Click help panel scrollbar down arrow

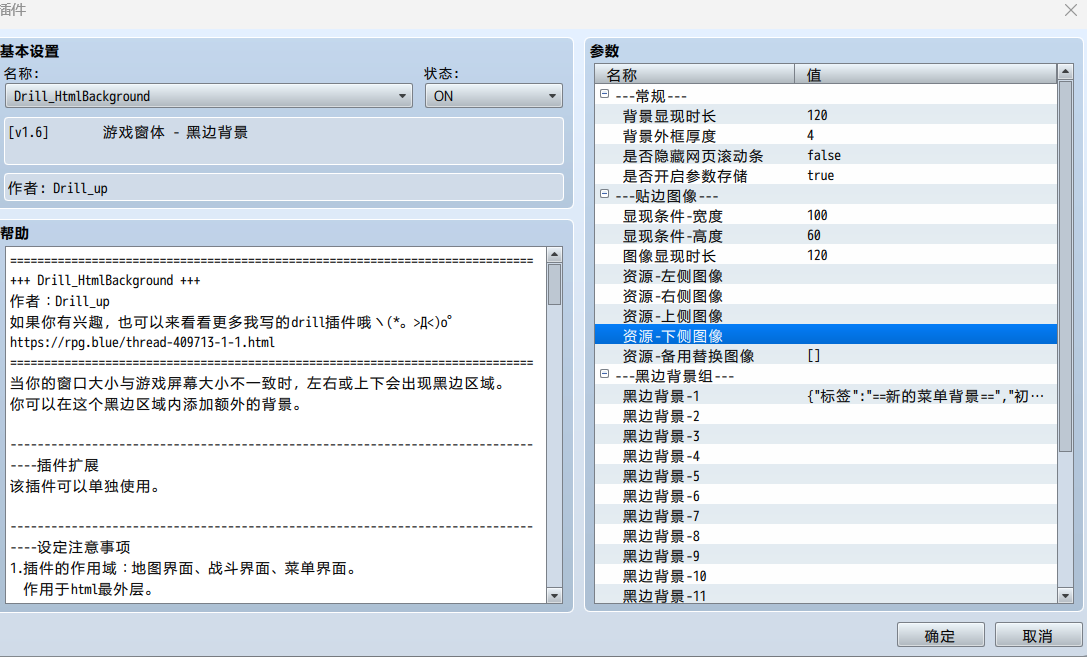coord(554,595)
